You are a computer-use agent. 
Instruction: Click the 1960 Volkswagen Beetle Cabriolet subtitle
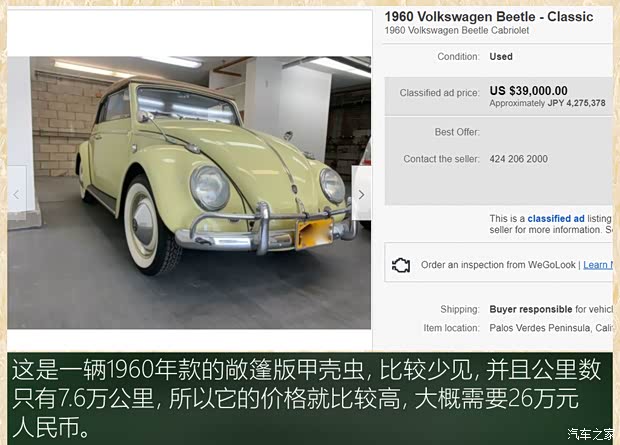(x=456, y=30)
